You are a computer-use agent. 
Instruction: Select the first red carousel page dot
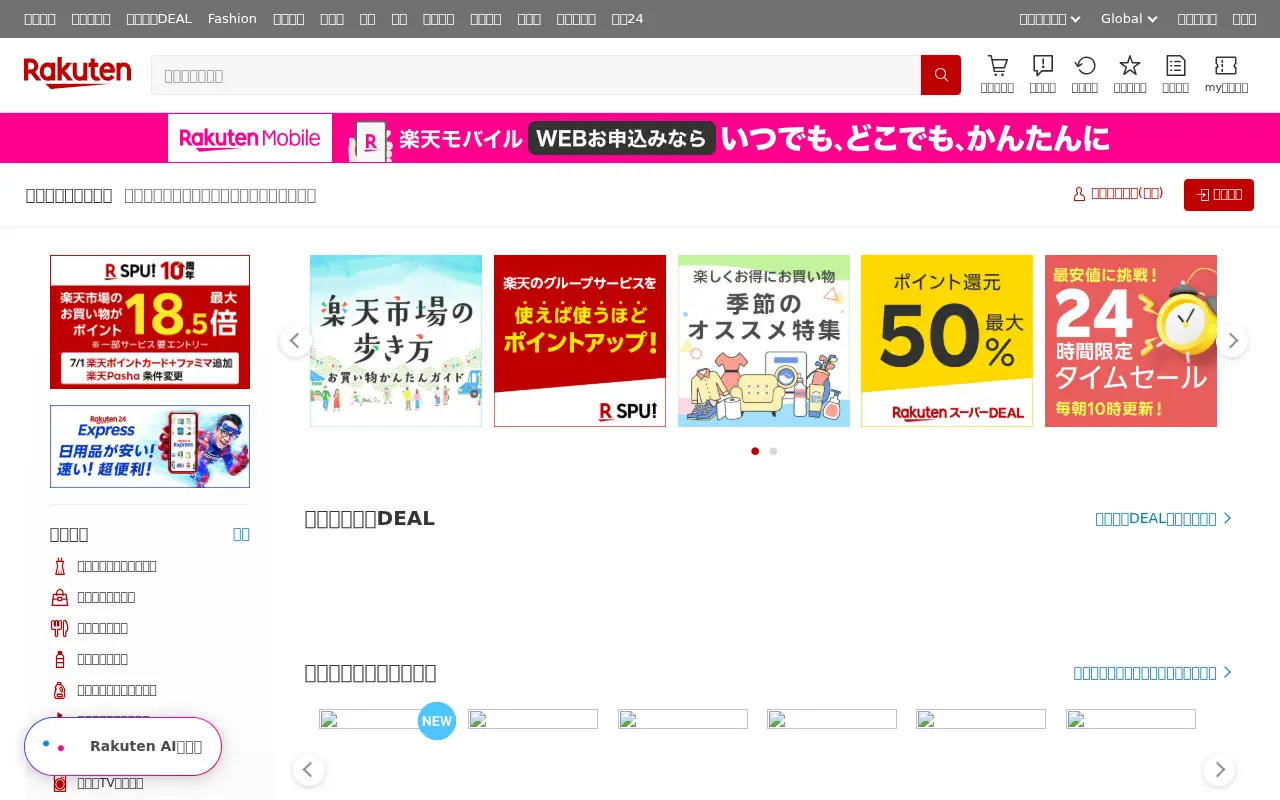click(755, 451)
